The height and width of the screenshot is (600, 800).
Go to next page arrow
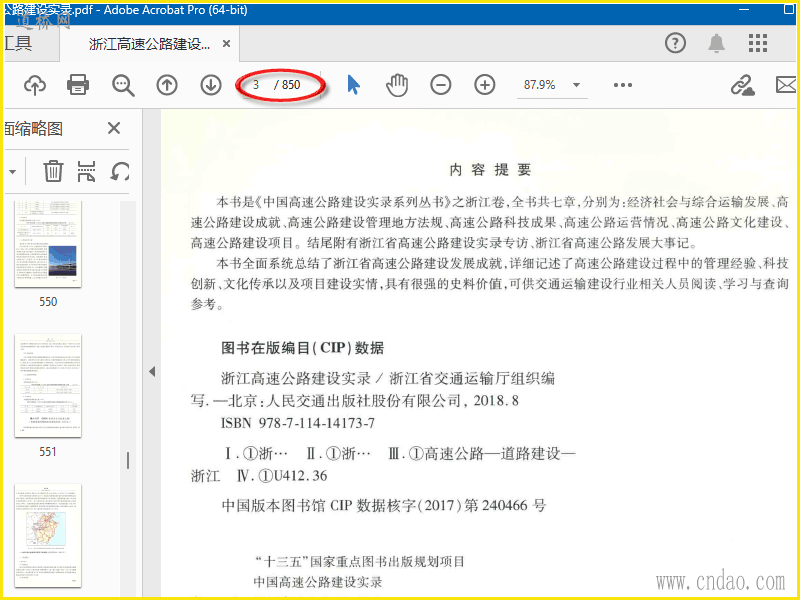211,85
